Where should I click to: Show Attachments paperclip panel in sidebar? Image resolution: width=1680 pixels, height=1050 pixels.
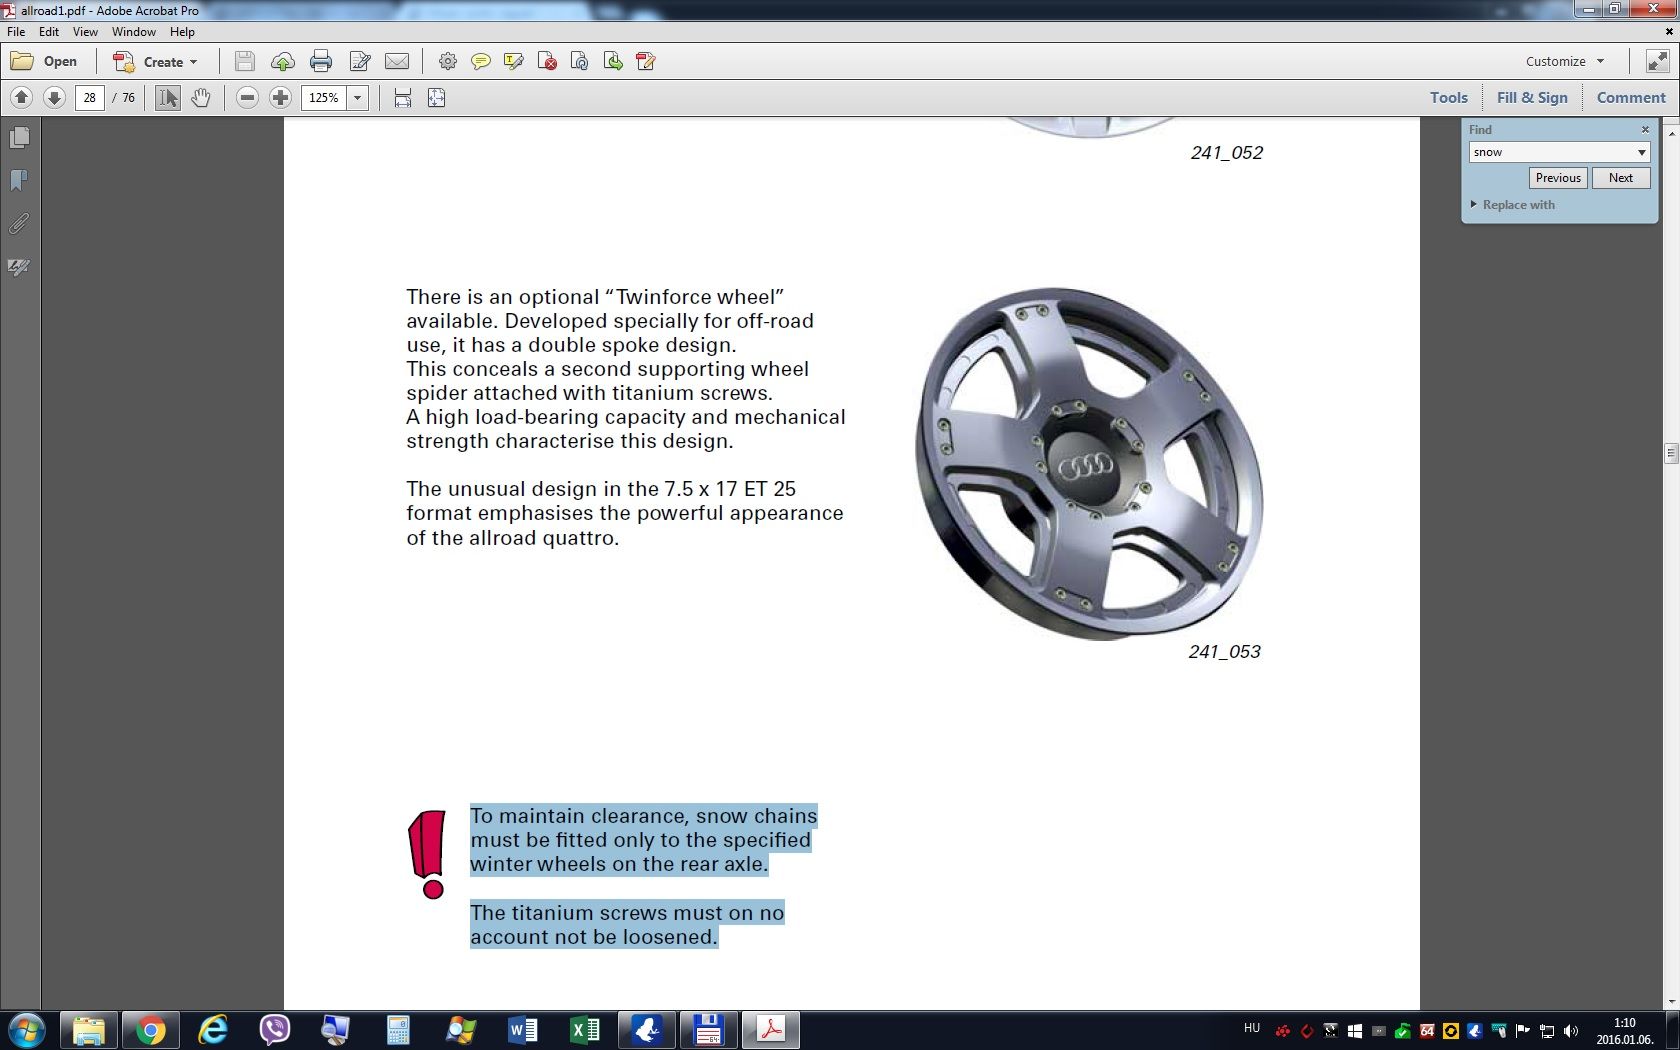[x=19, y=224]
